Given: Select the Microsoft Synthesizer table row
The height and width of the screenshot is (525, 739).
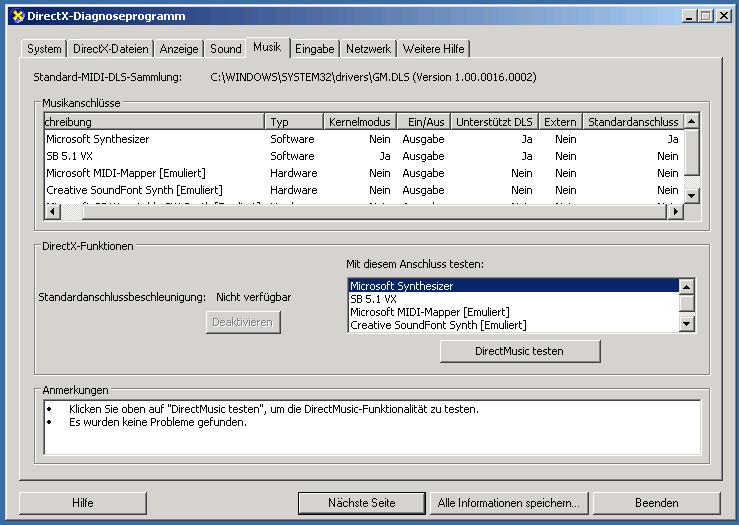Looking at the screenshot, I should 364,139.
